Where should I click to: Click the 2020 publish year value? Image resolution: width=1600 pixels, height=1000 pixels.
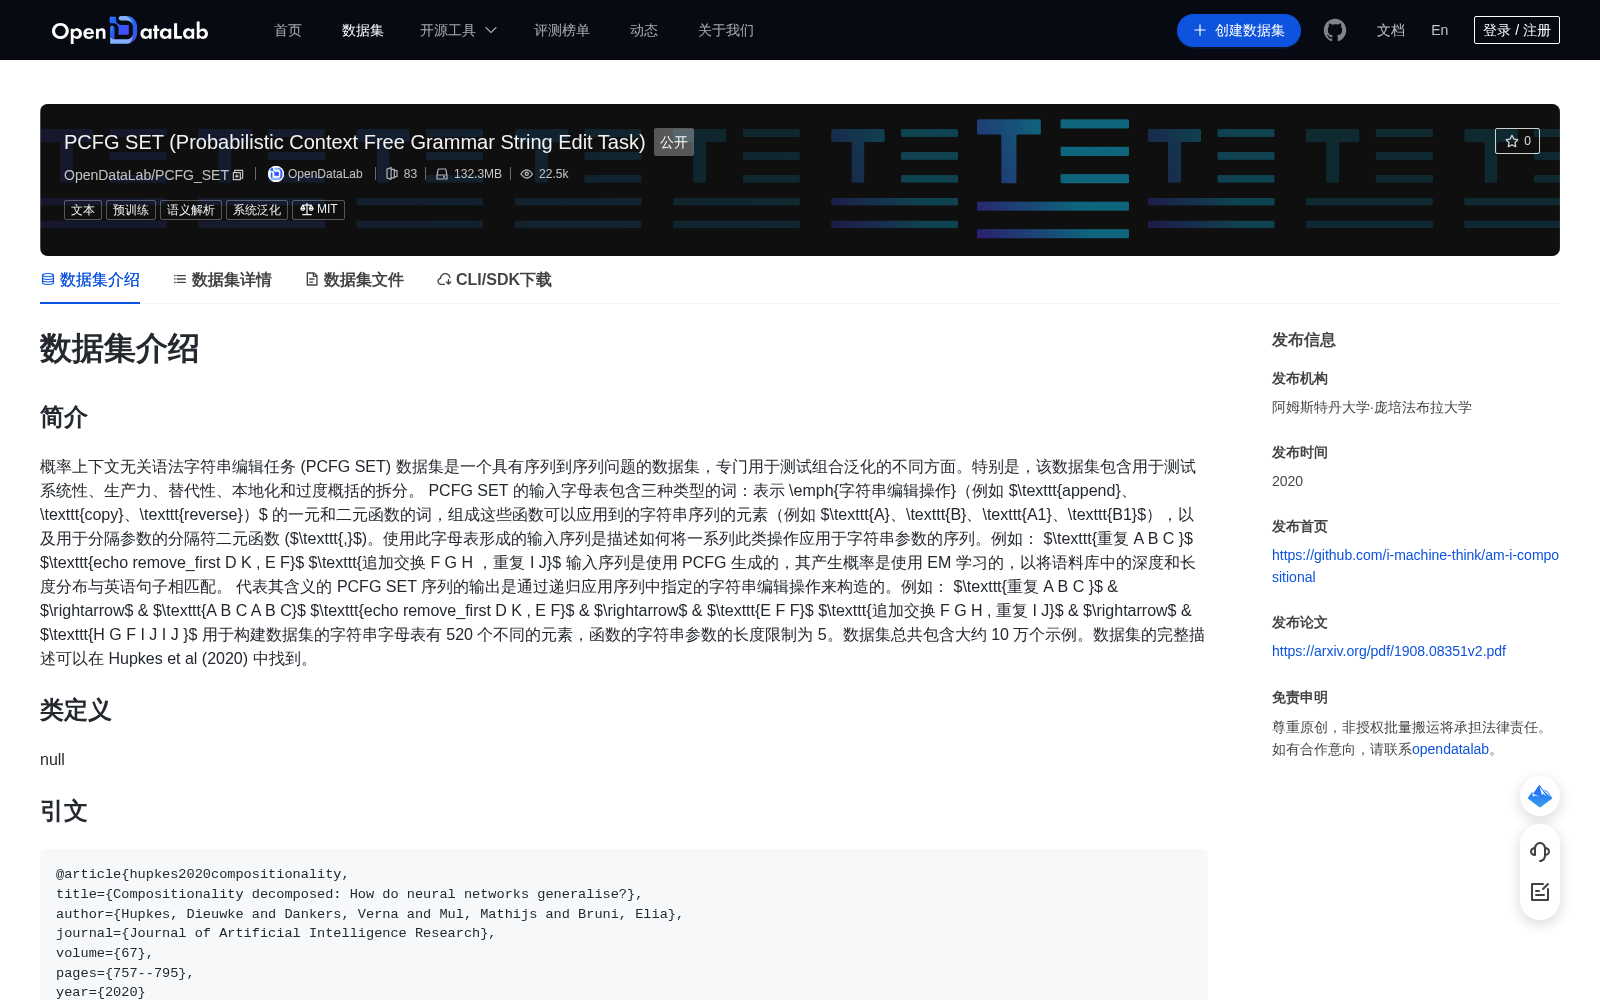tap(1287, 481)
